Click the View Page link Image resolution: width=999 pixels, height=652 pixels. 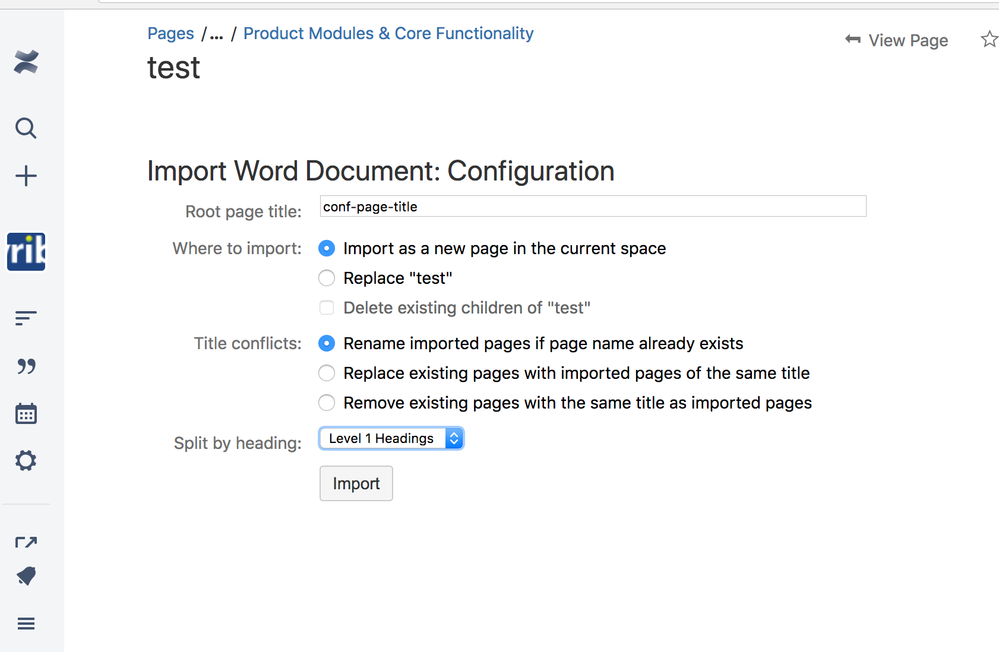click(x=908, y=40)
